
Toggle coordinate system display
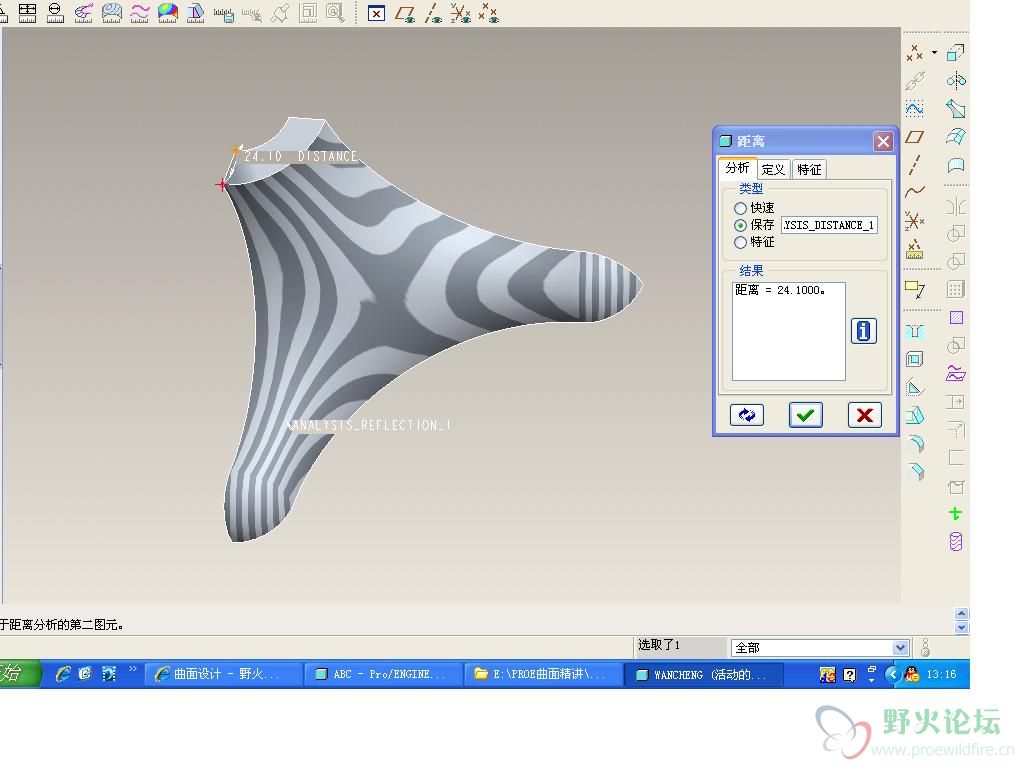(460, 13)
